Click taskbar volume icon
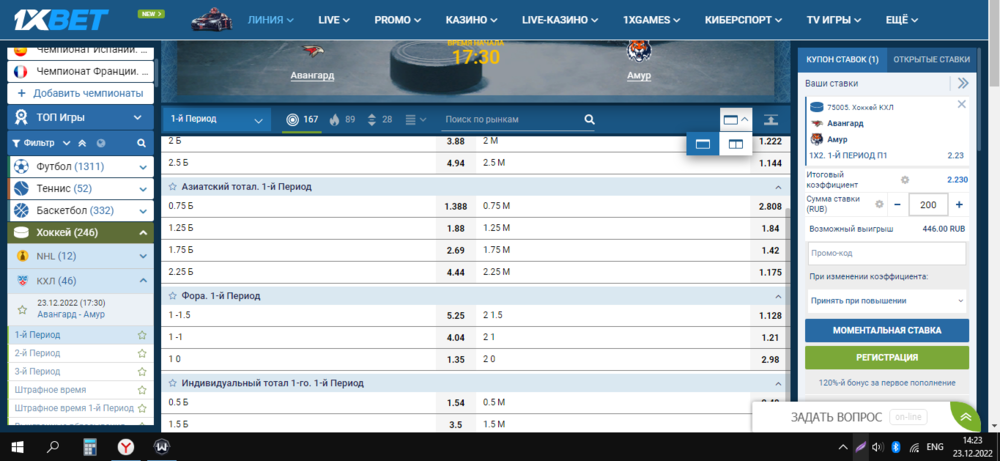Viewport: 1000px width, 461px height. tap(878, 447)
